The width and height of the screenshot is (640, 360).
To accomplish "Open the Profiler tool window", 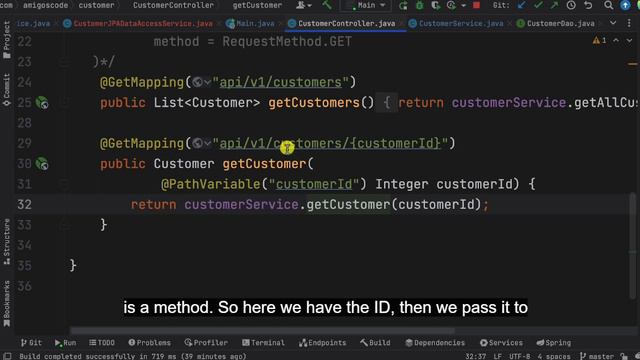I will point(206,343).
